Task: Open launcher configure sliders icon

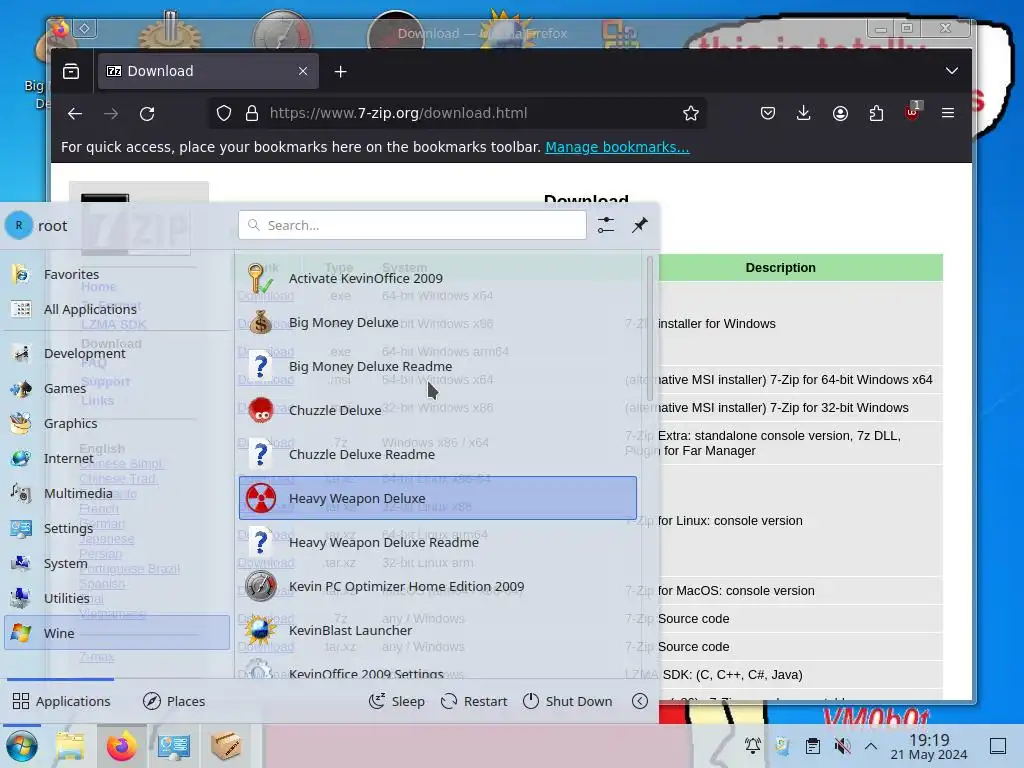Action: pos(606,225)
